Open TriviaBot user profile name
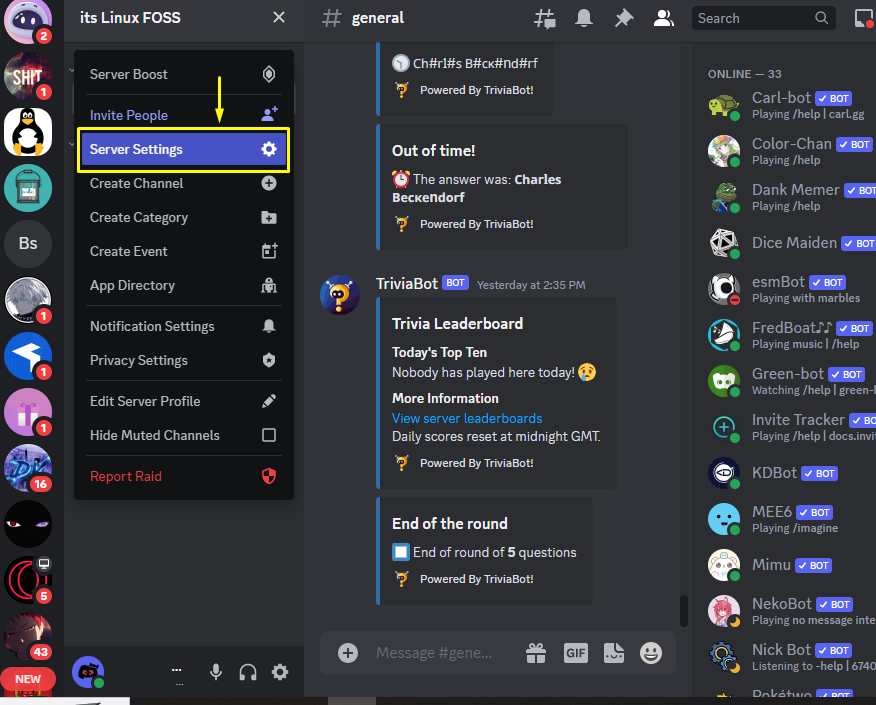The image size is (876, 705). pyautogui.click(x=407, y=284)
